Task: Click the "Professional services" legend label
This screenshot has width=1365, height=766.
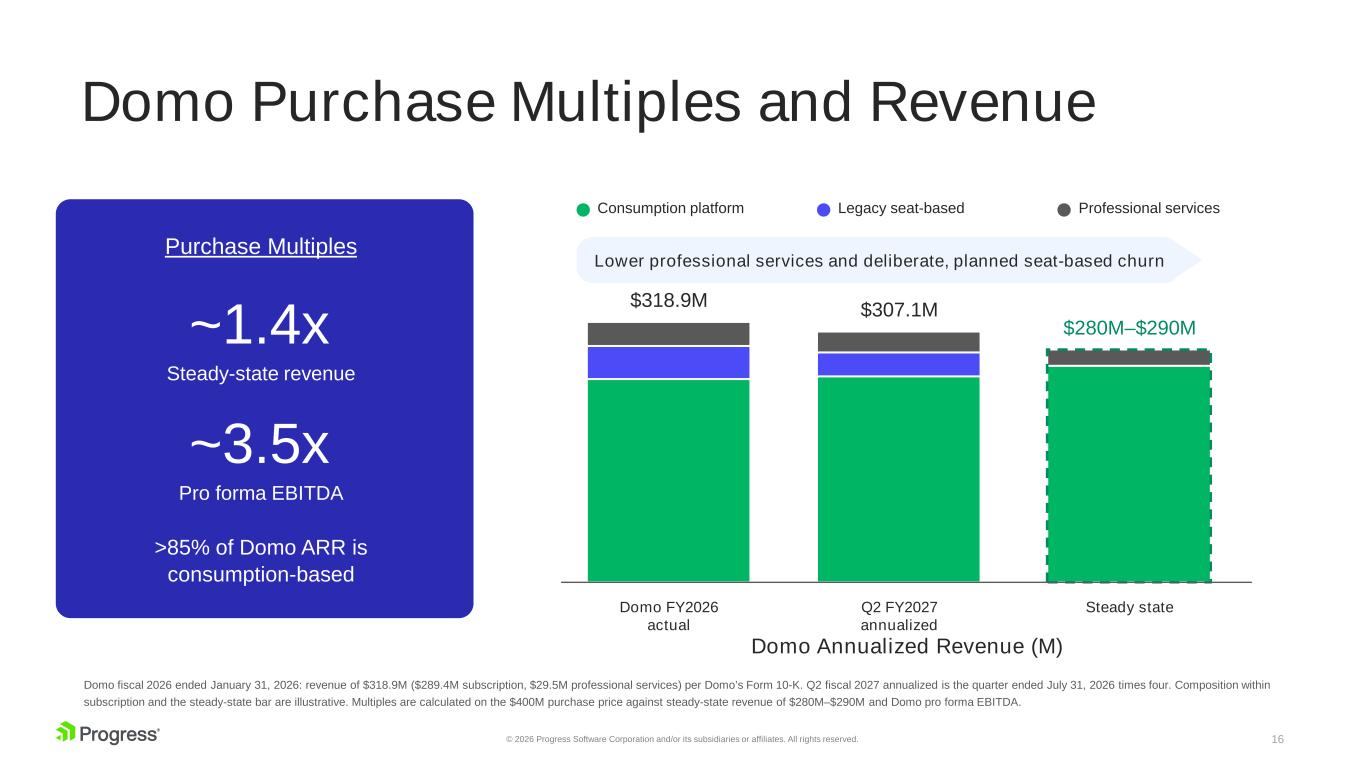Action: [1149, 208]
